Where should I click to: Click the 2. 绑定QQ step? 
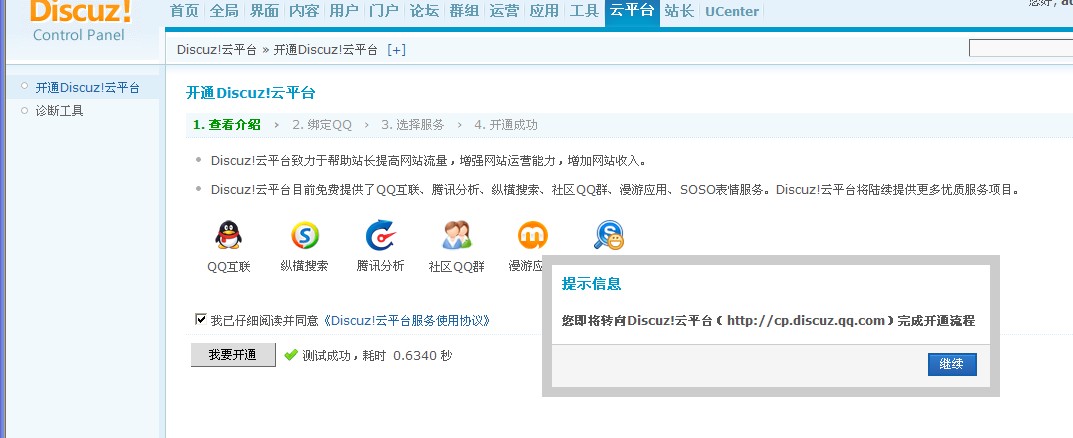pyautogui.click(x=322, y=125)
